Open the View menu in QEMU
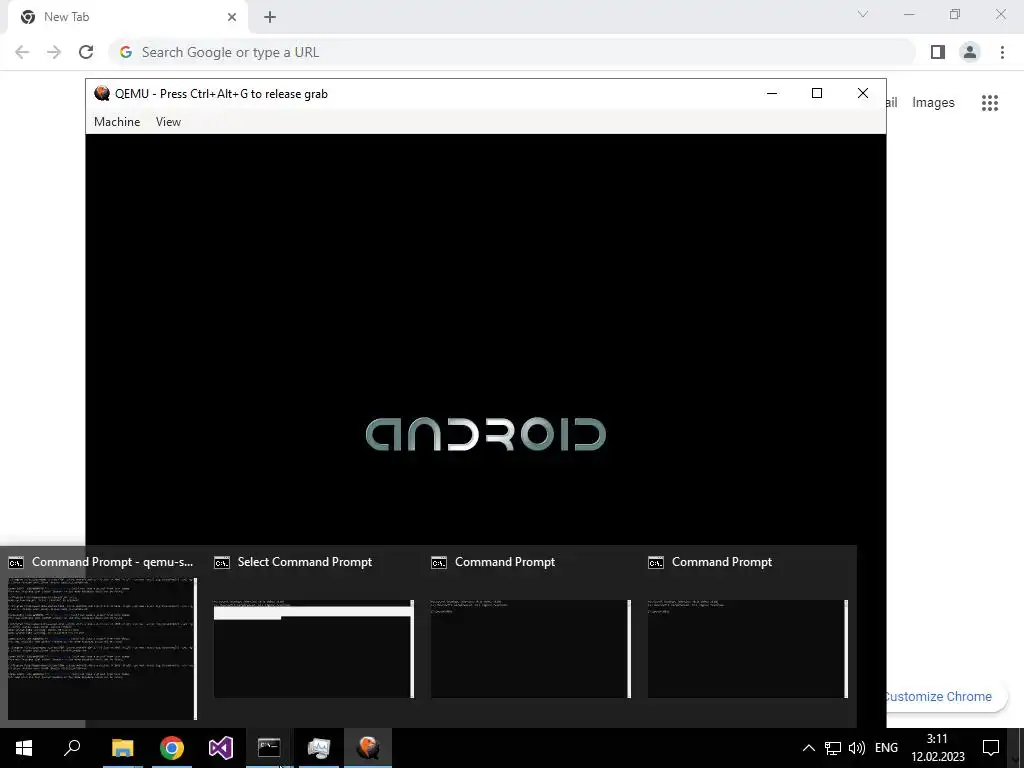 coord(168,121)
